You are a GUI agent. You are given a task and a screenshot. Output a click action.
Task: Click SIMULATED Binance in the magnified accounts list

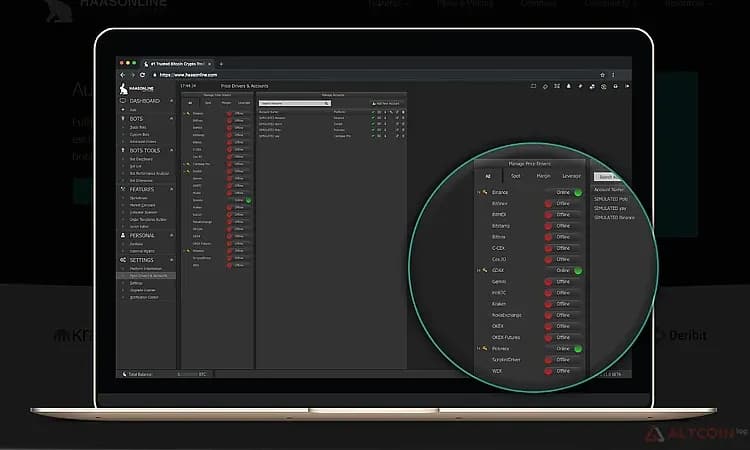pos(614,218)
